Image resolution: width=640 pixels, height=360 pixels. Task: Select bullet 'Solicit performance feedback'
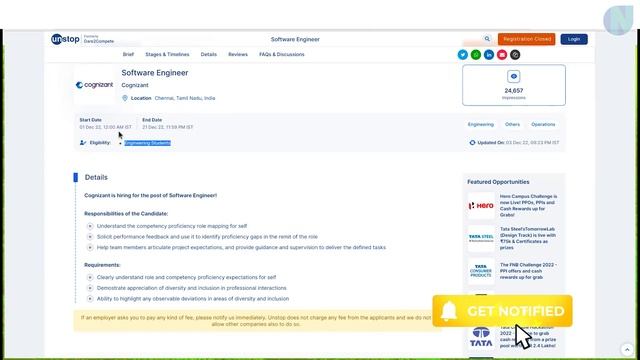click(207, 237)
